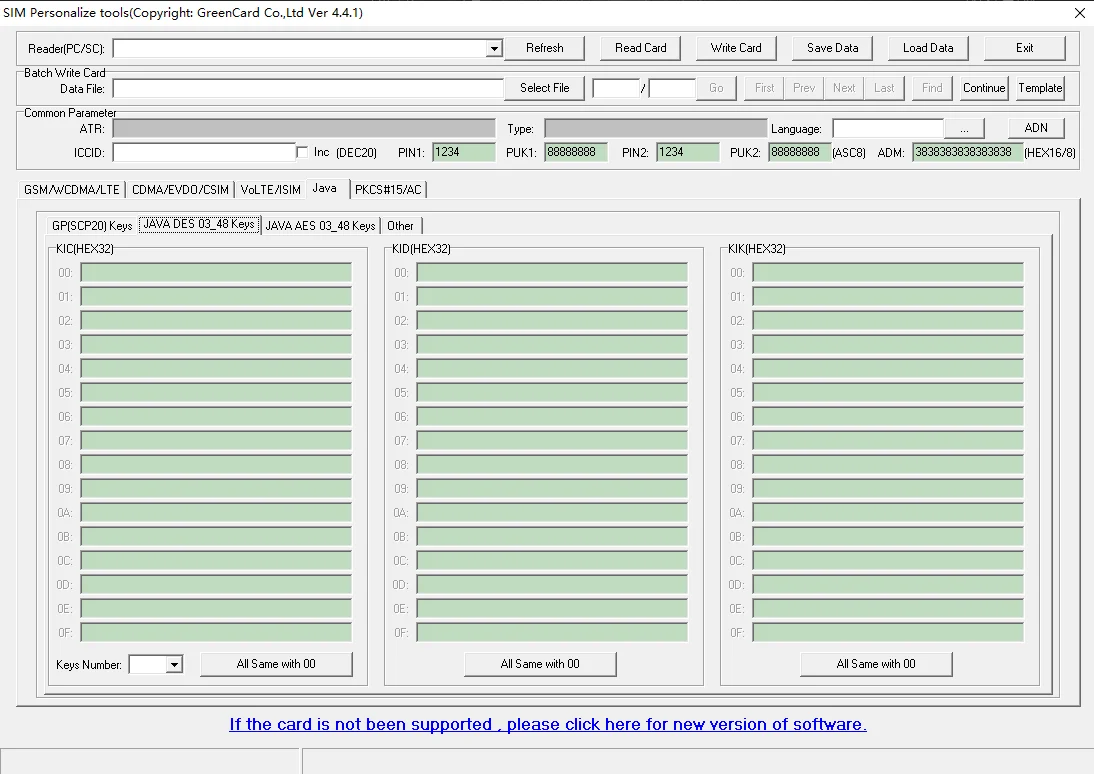This screenshot has height=774, width=1094.
Task: Click the Template button
Action: (x=1040, y=88)
